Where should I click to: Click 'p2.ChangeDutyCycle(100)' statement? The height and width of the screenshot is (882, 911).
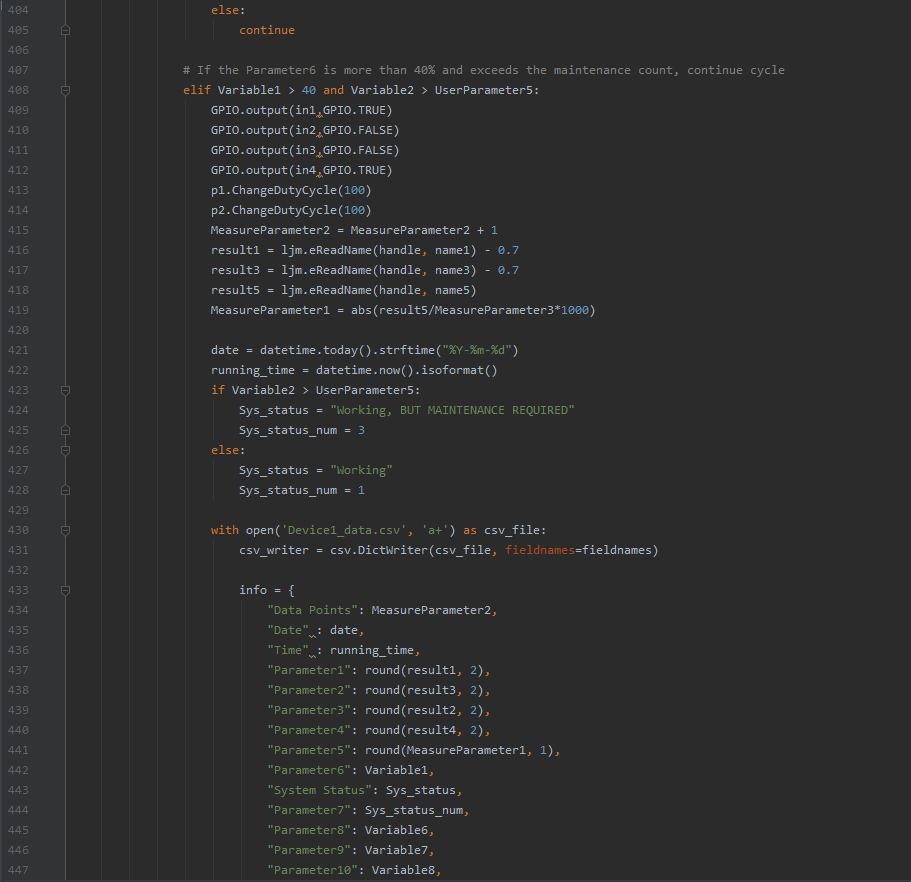pyautogui.click(x=290, y=210)
